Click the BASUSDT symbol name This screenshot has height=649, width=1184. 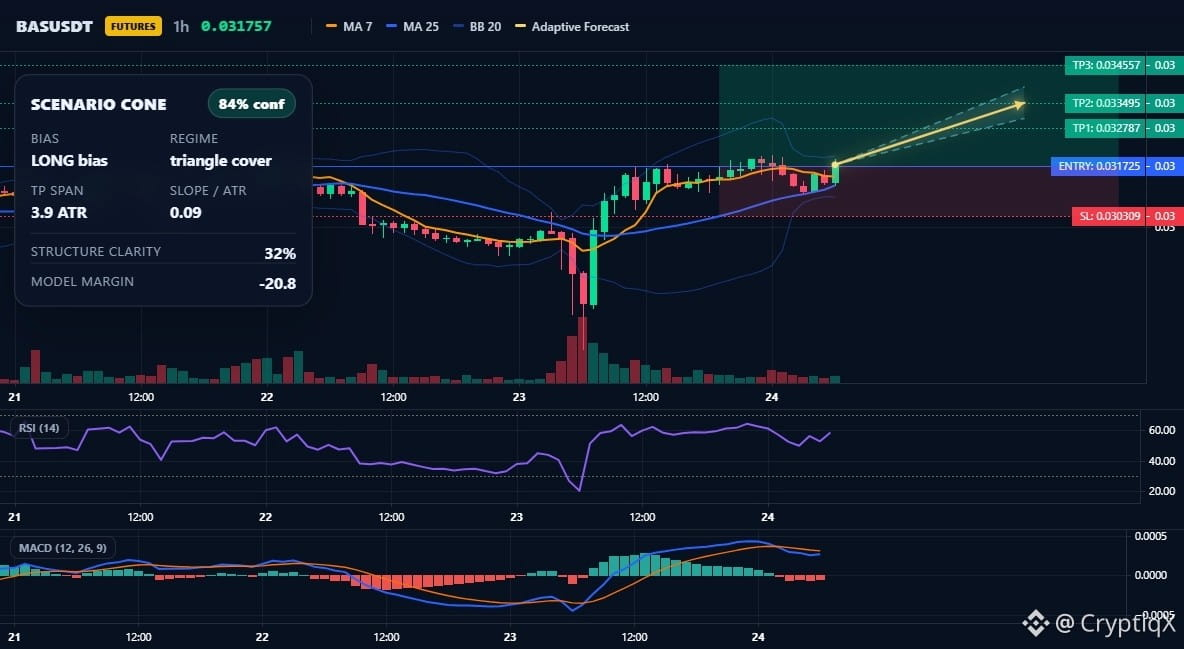(54, 26)
